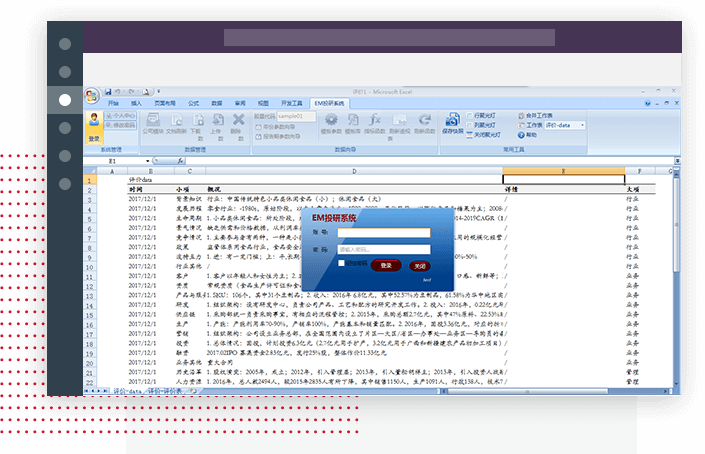Image resolution: width=705 pixels, height=454 pixels.
Task: Click the 合并工作表 icon
Action: coord(520,115)
